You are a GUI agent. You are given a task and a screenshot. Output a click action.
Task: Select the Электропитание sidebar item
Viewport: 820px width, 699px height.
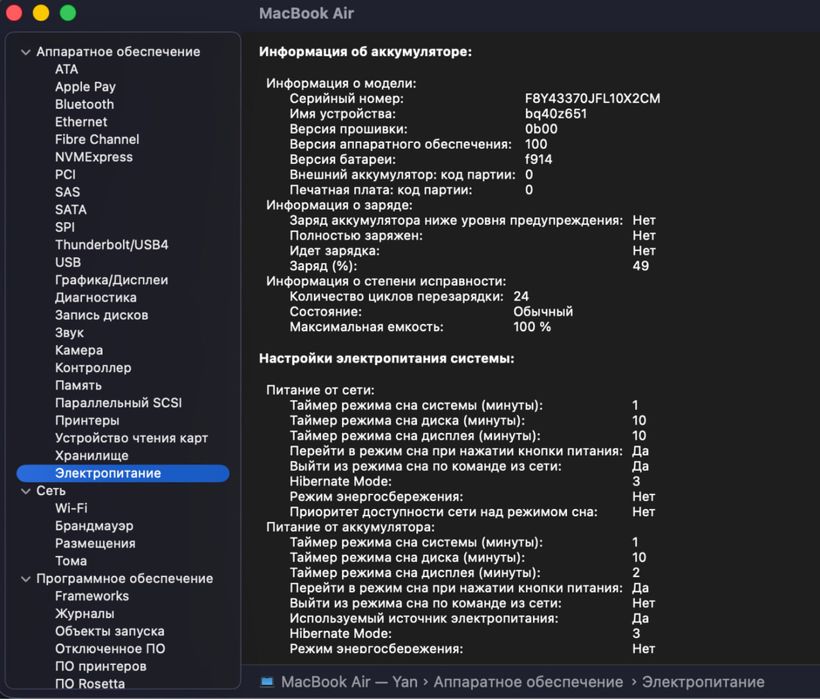pos(108,473)
